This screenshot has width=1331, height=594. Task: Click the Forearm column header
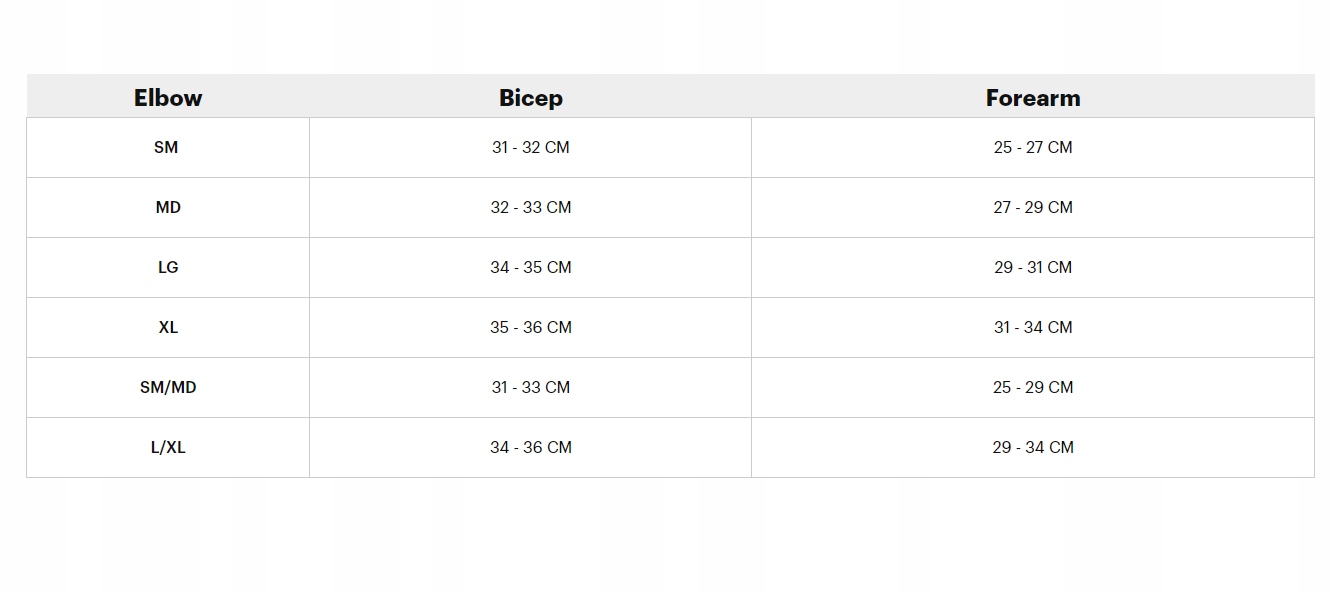point(1033,98)
